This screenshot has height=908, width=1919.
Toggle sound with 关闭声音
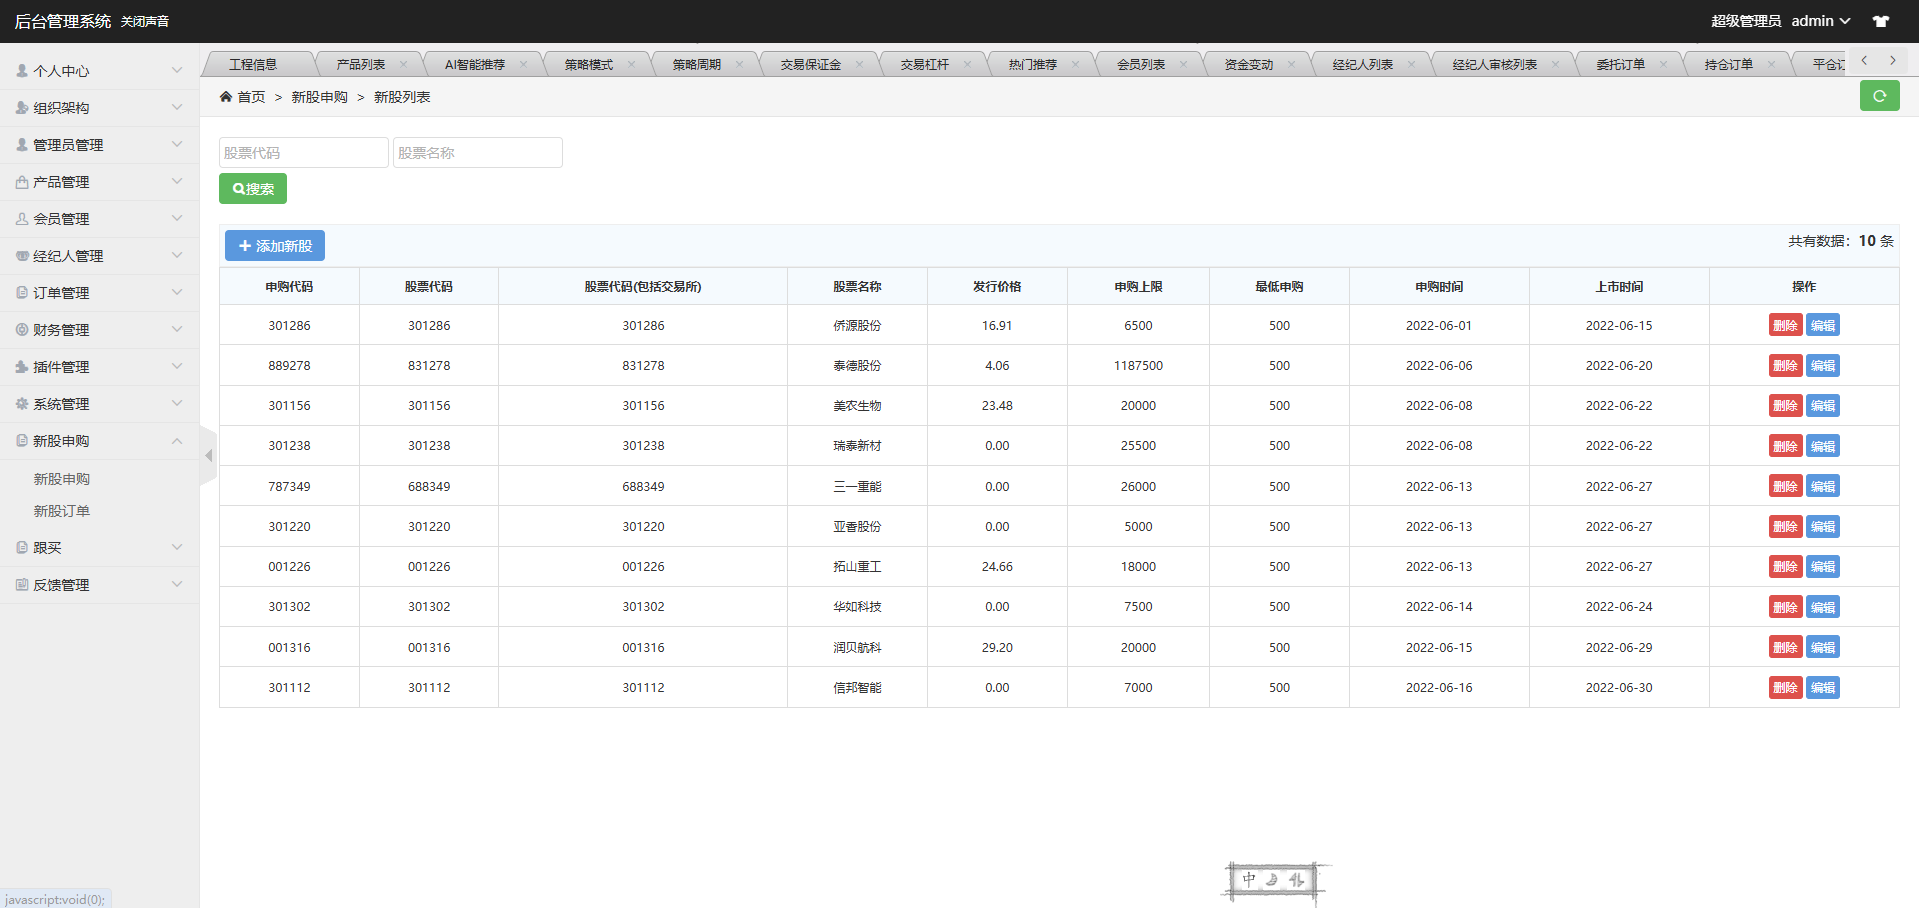click(x=145, y=21)
